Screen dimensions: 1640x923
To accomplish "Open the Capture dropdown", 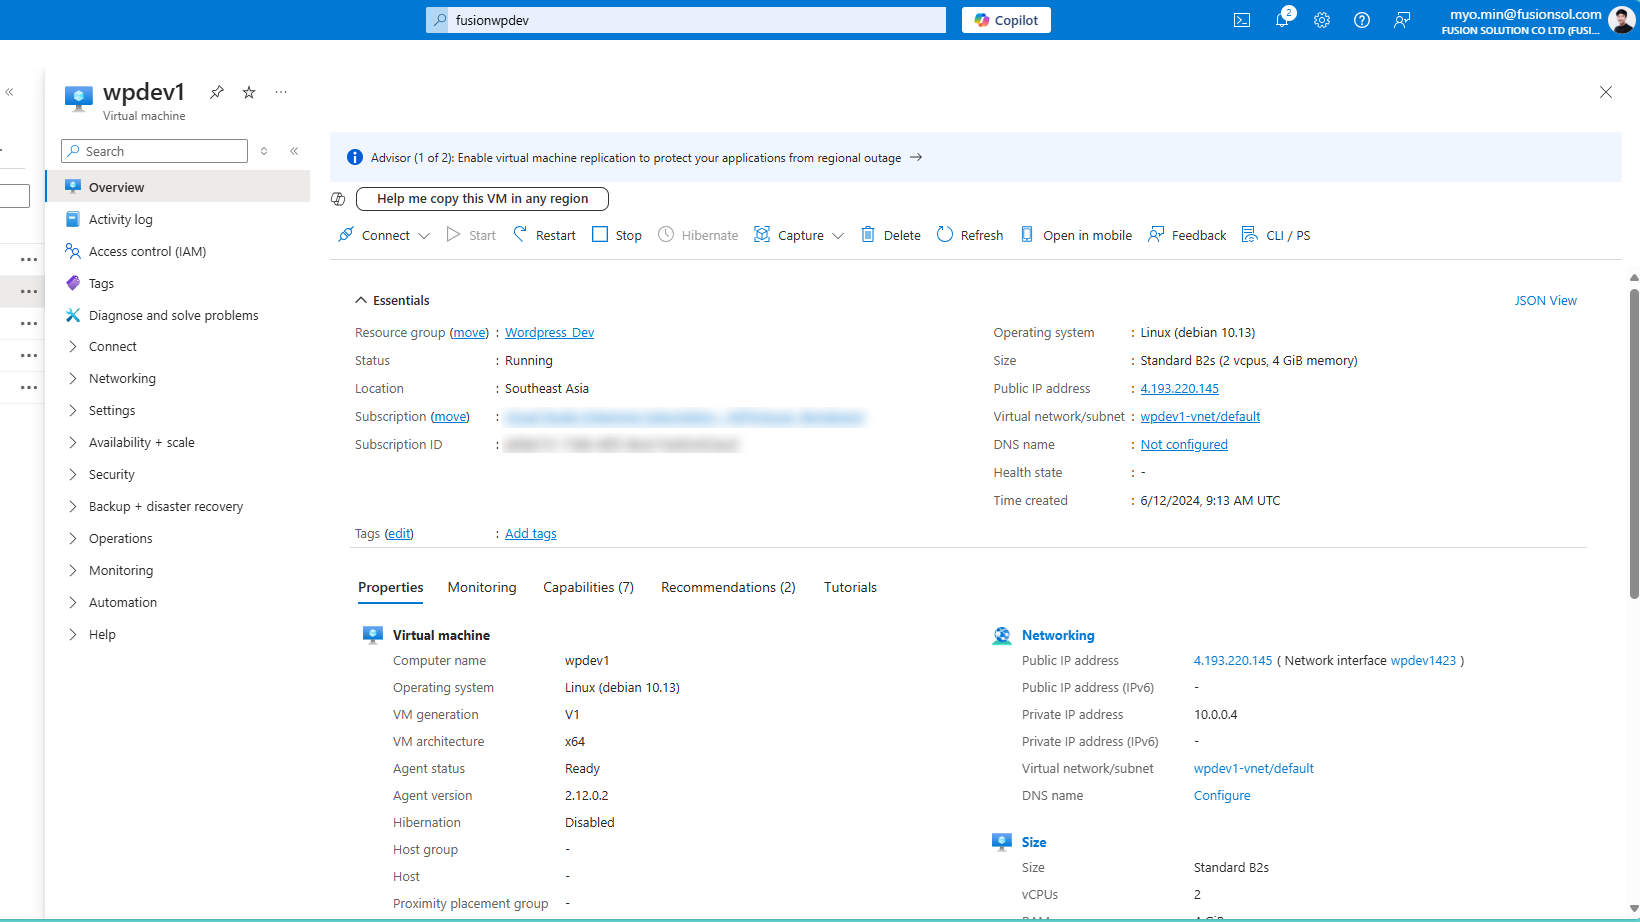I will point(799,235).
